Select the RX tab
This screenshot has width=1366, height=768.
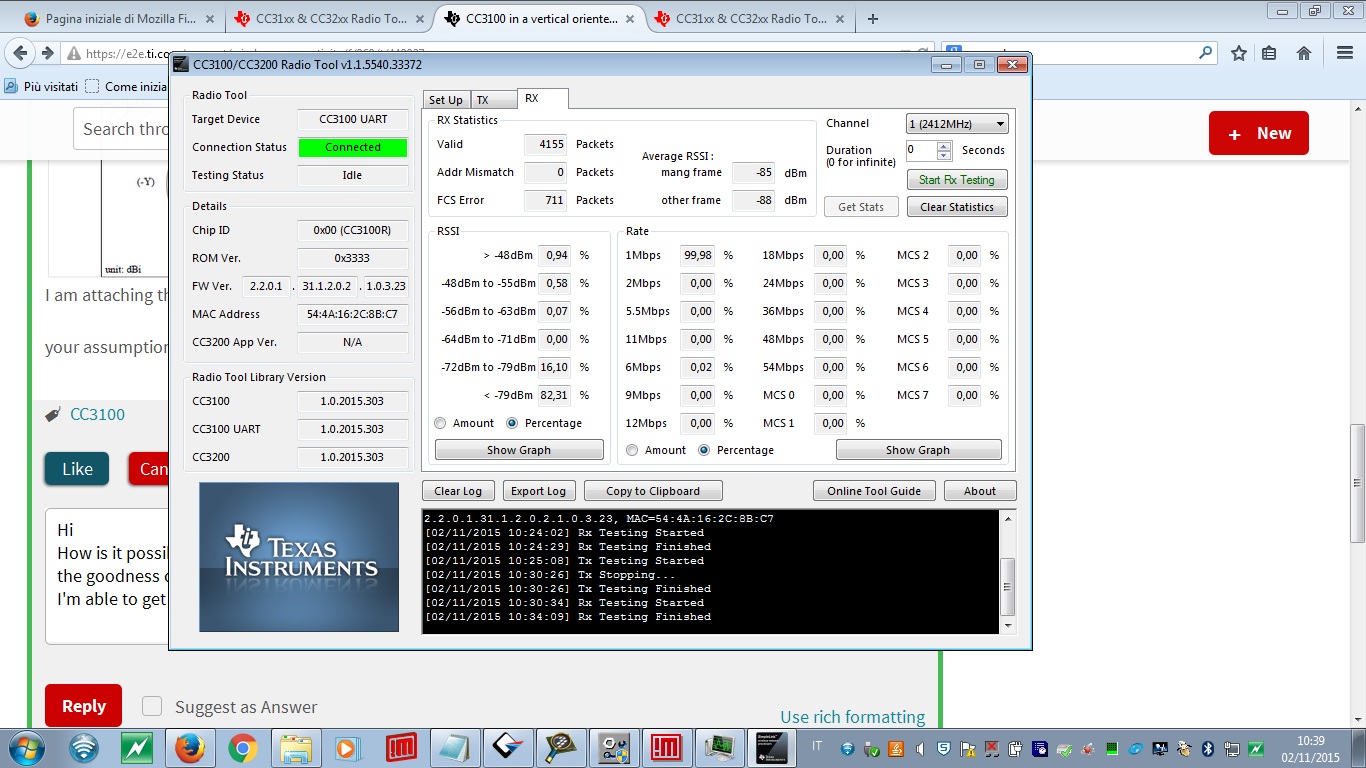click(542, 98)
